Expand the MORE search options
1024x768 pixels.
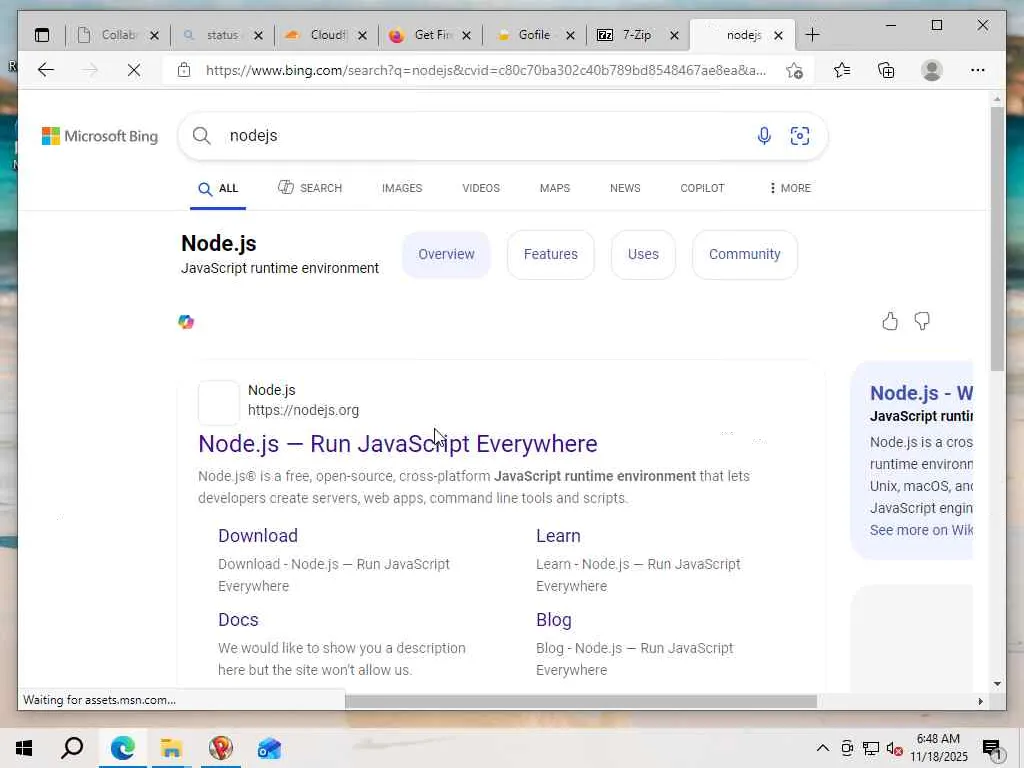click(790, 188)
